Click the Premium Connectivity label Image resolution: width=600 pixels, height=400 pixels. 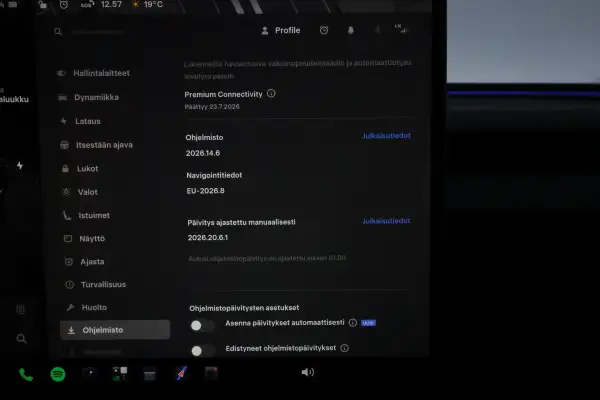point(223,94)
